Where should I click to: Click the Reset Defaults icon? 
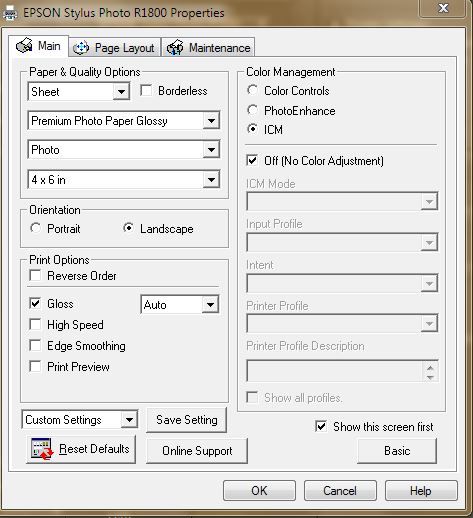42,449
